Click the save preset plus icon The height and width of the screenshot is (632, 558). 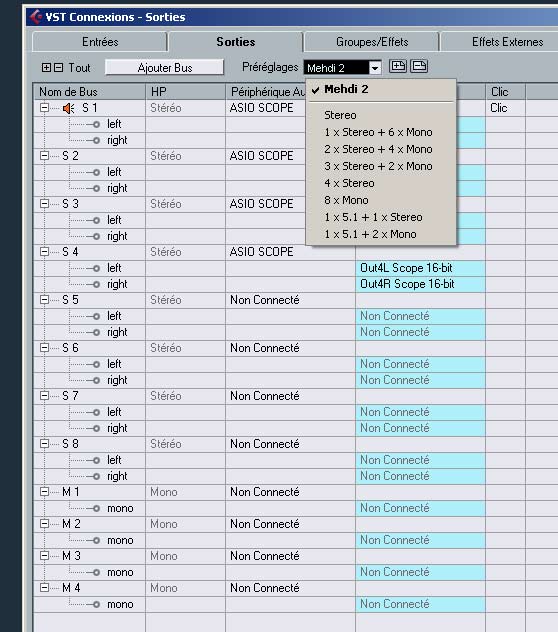(x=398, y=67)
